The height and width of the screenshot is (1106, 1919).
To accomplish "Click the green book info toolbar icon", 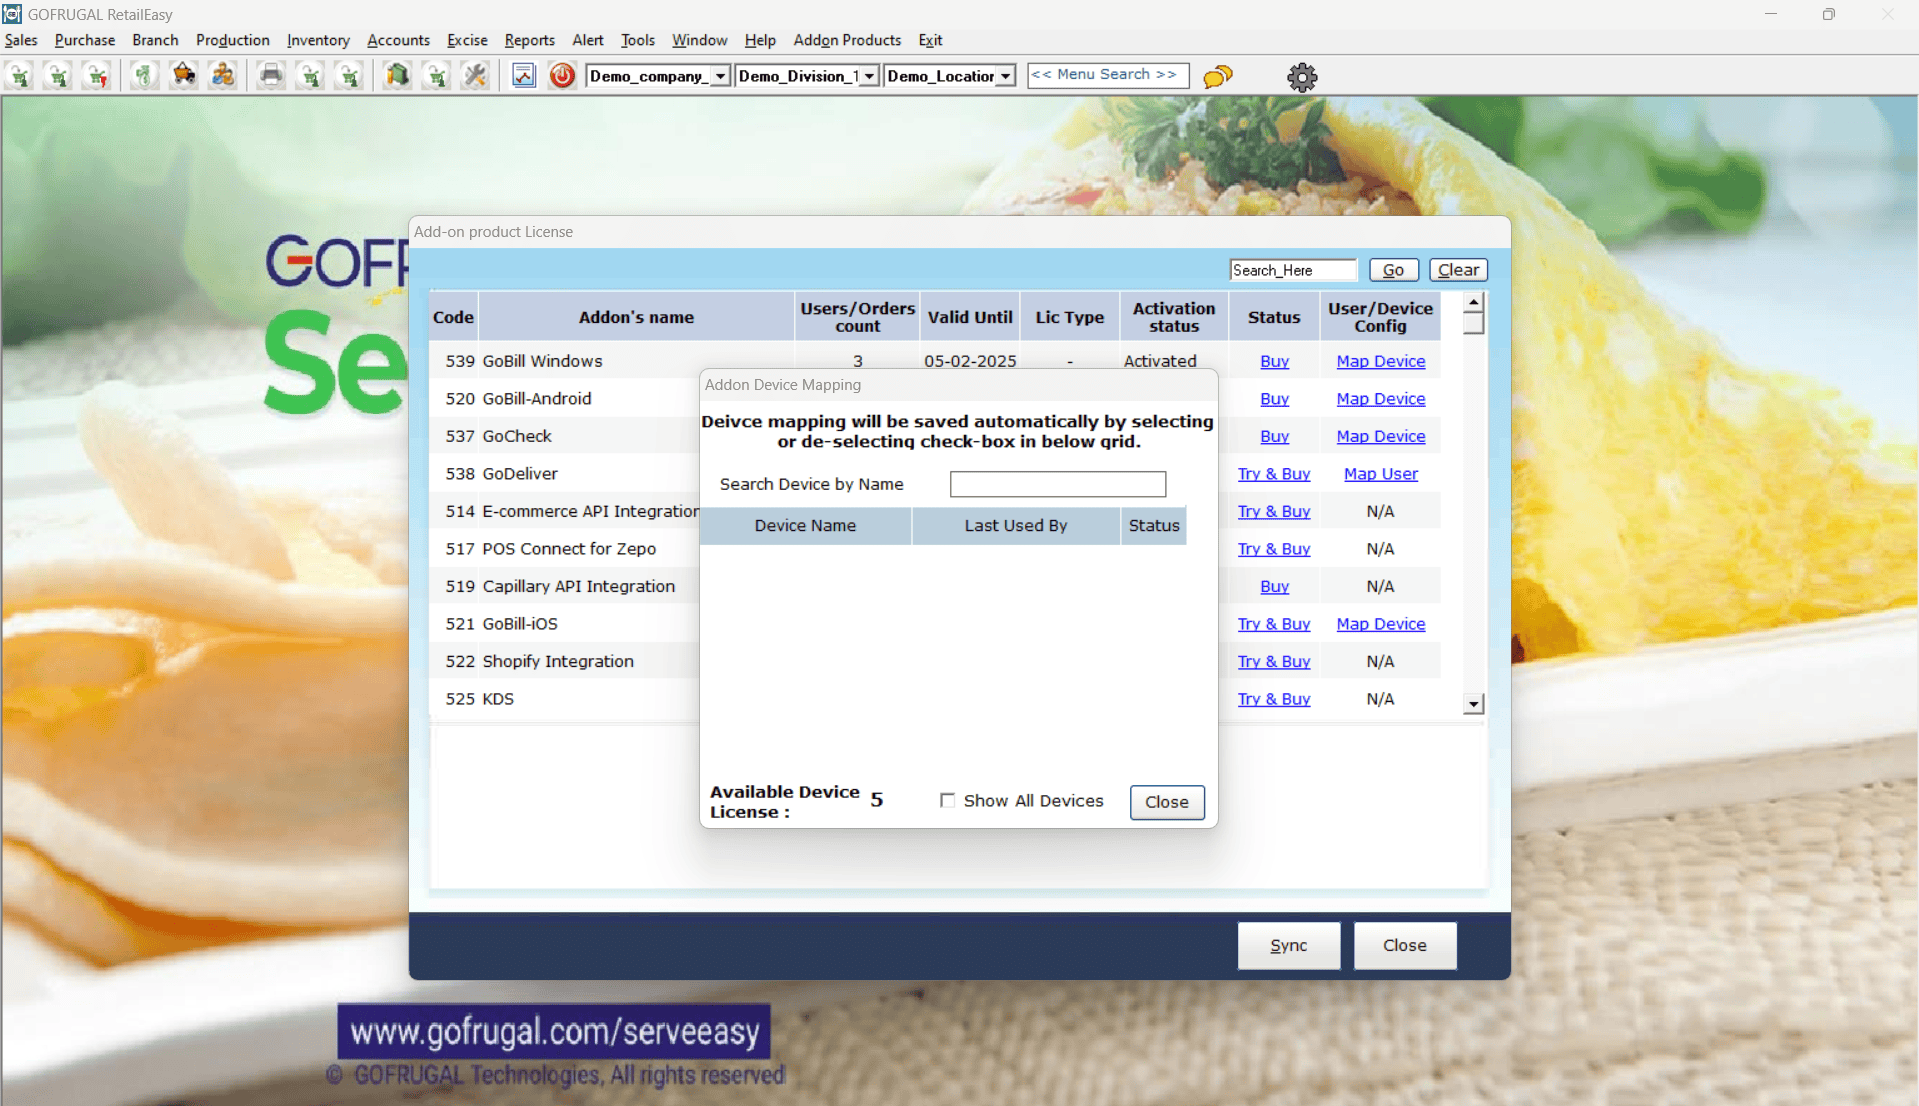I will point(397,76).
